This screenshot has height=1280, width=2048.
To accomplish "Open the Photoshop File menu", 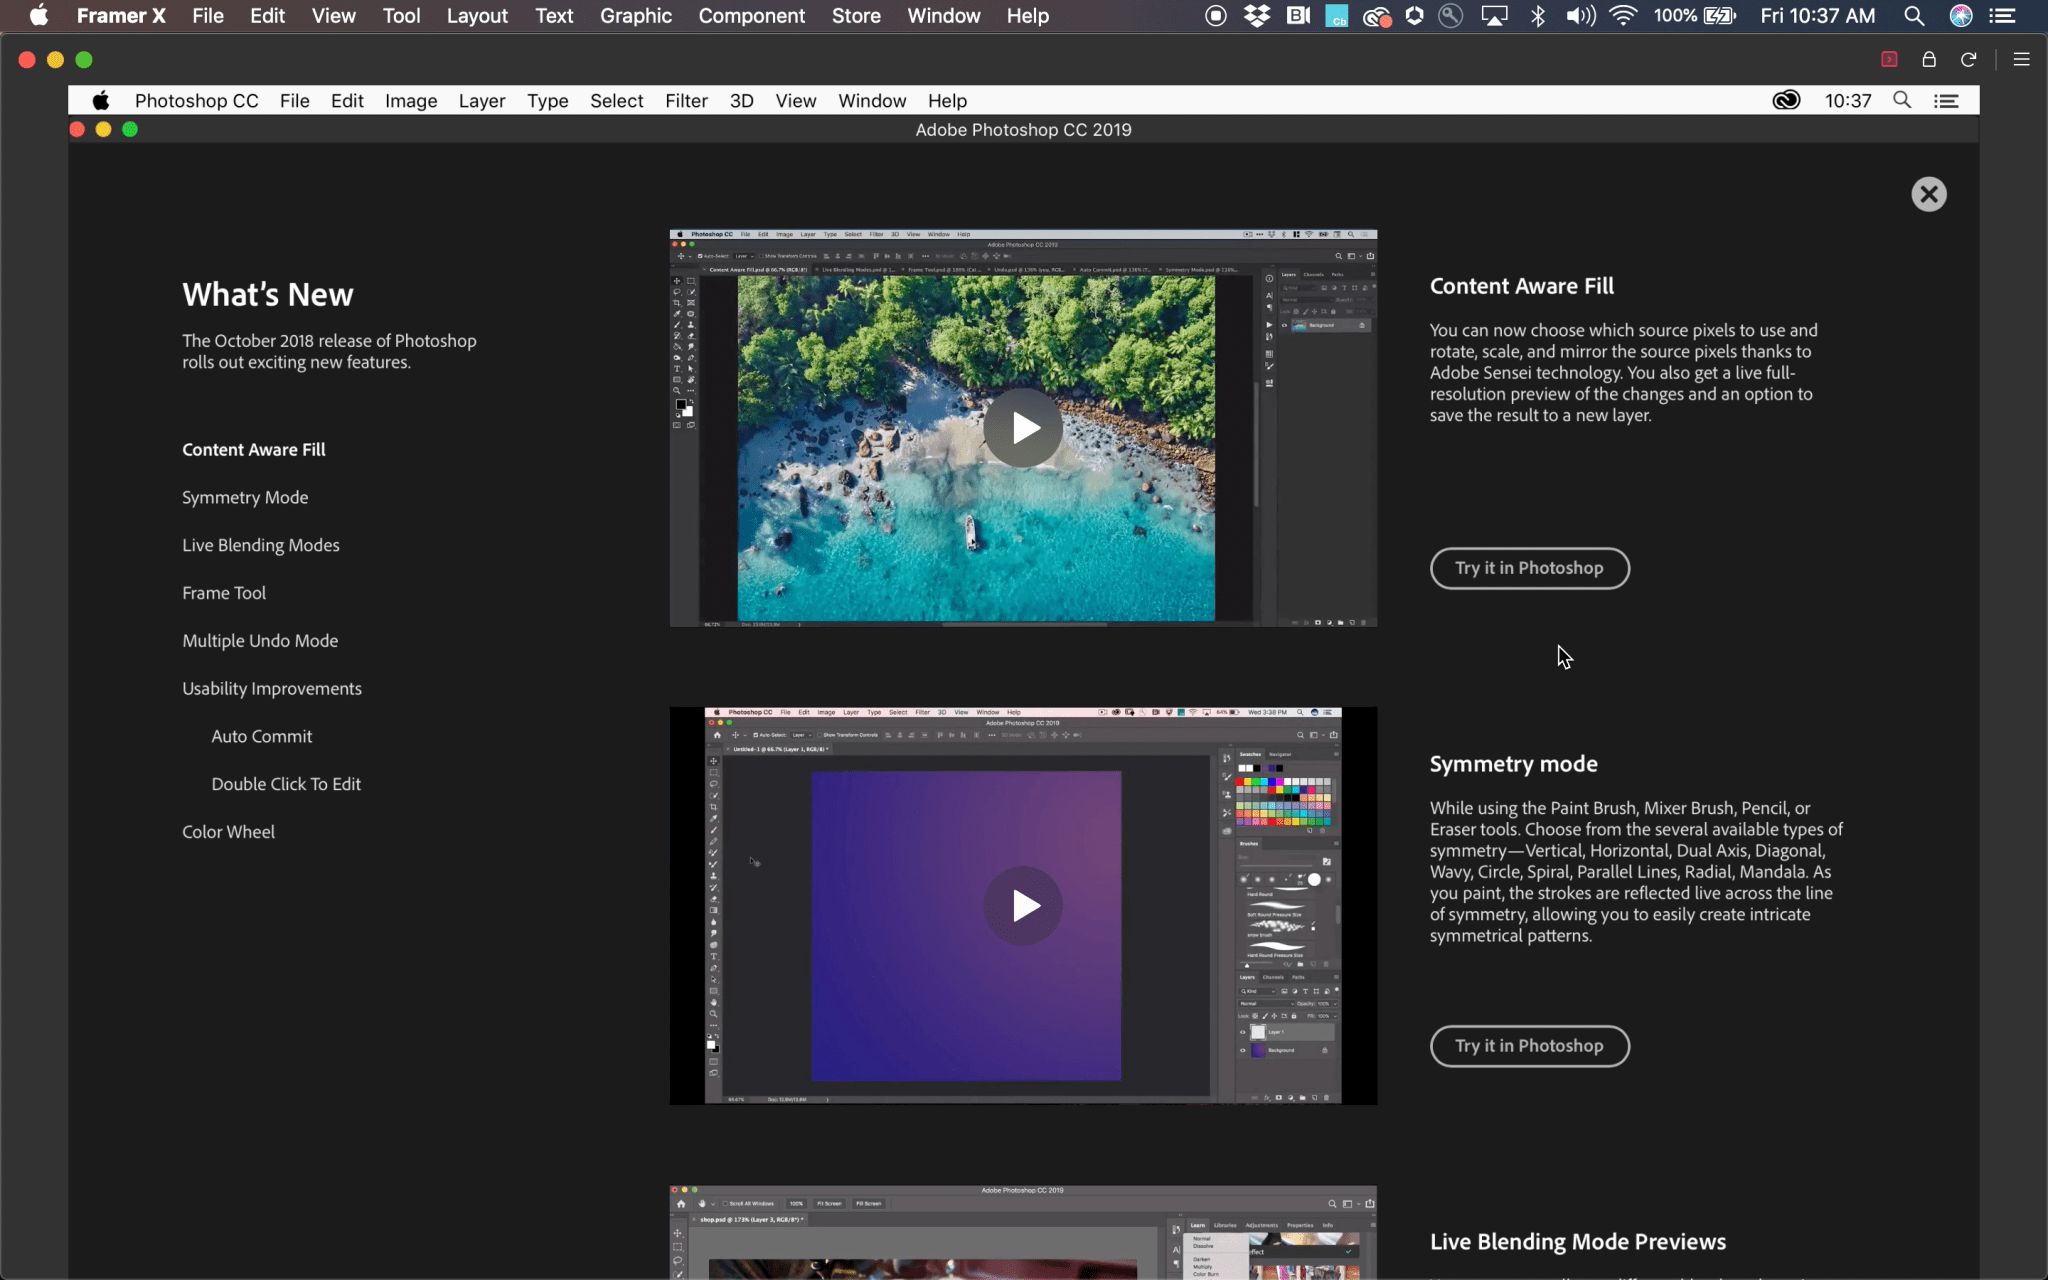I will [x=295, y=101].
